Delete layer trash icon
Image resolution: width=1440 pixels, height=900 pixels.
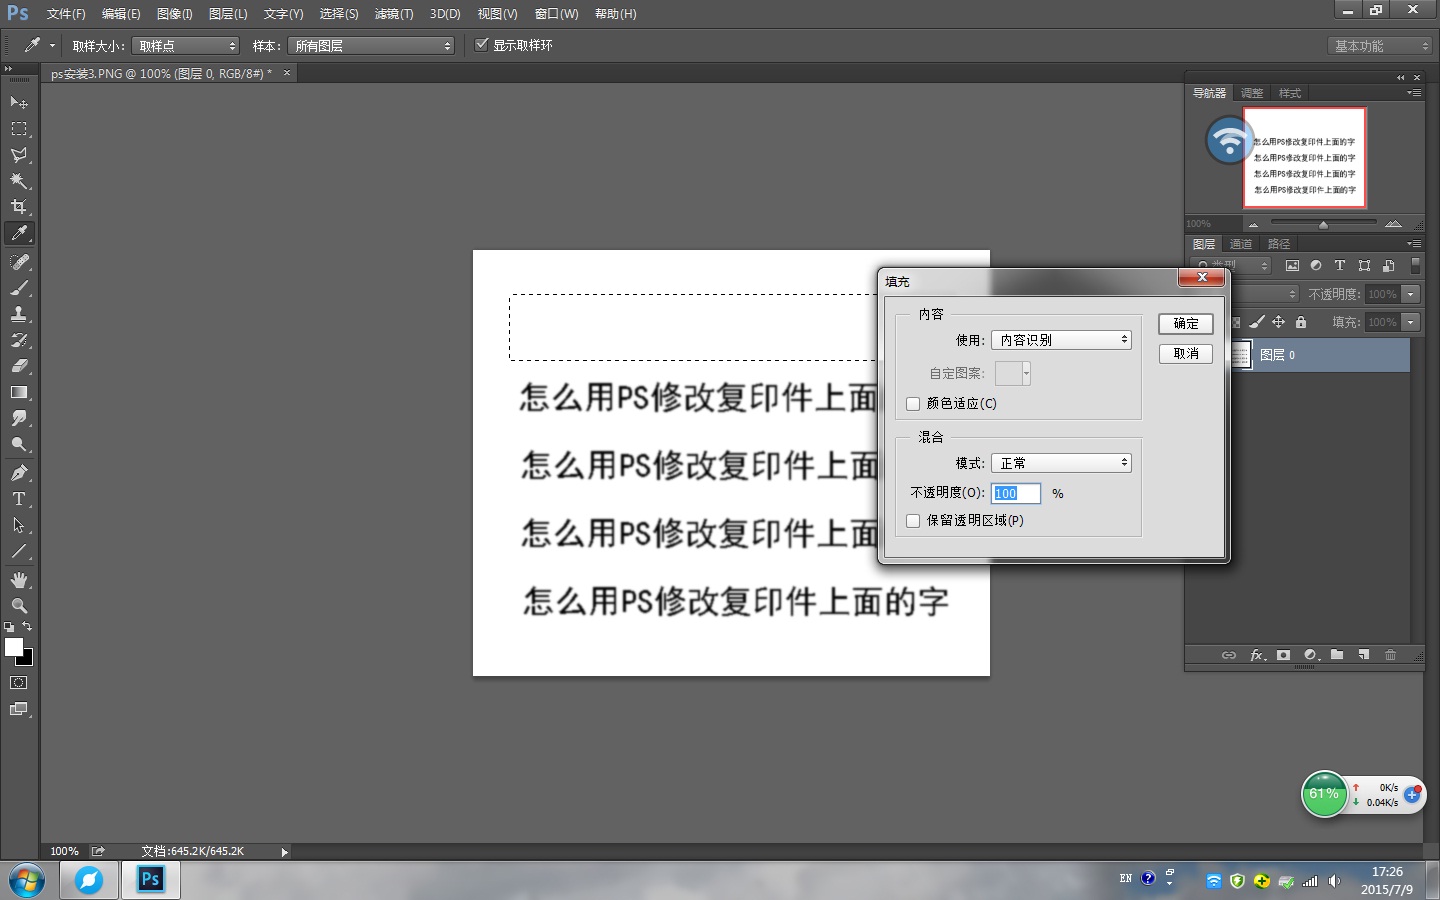1390,655
